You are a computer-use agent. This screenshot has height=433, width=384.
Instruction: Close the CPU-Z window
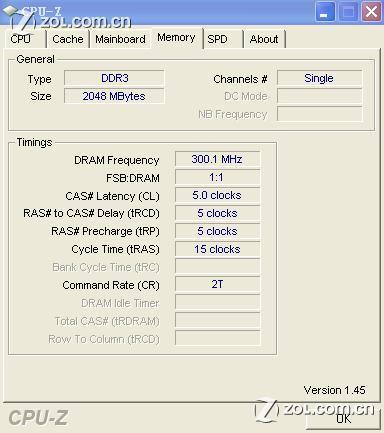coord(371,12)
